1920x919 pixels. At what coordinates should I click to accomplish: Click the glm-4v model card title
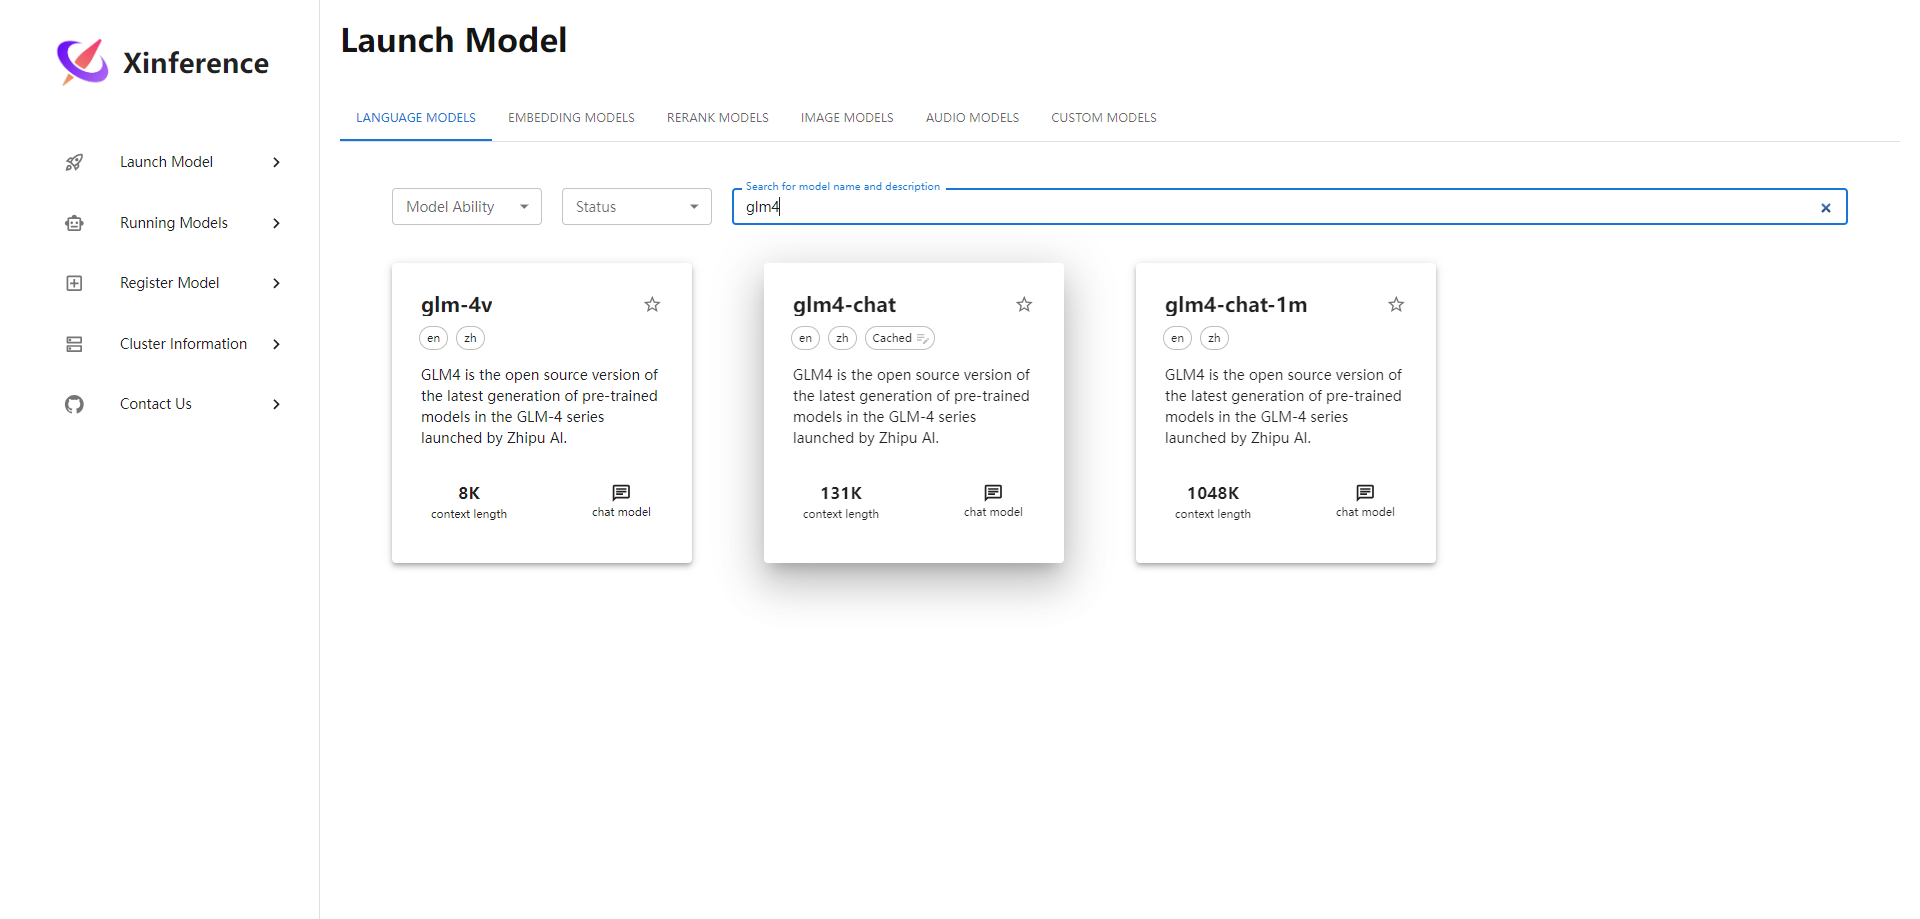pos(457,305)
